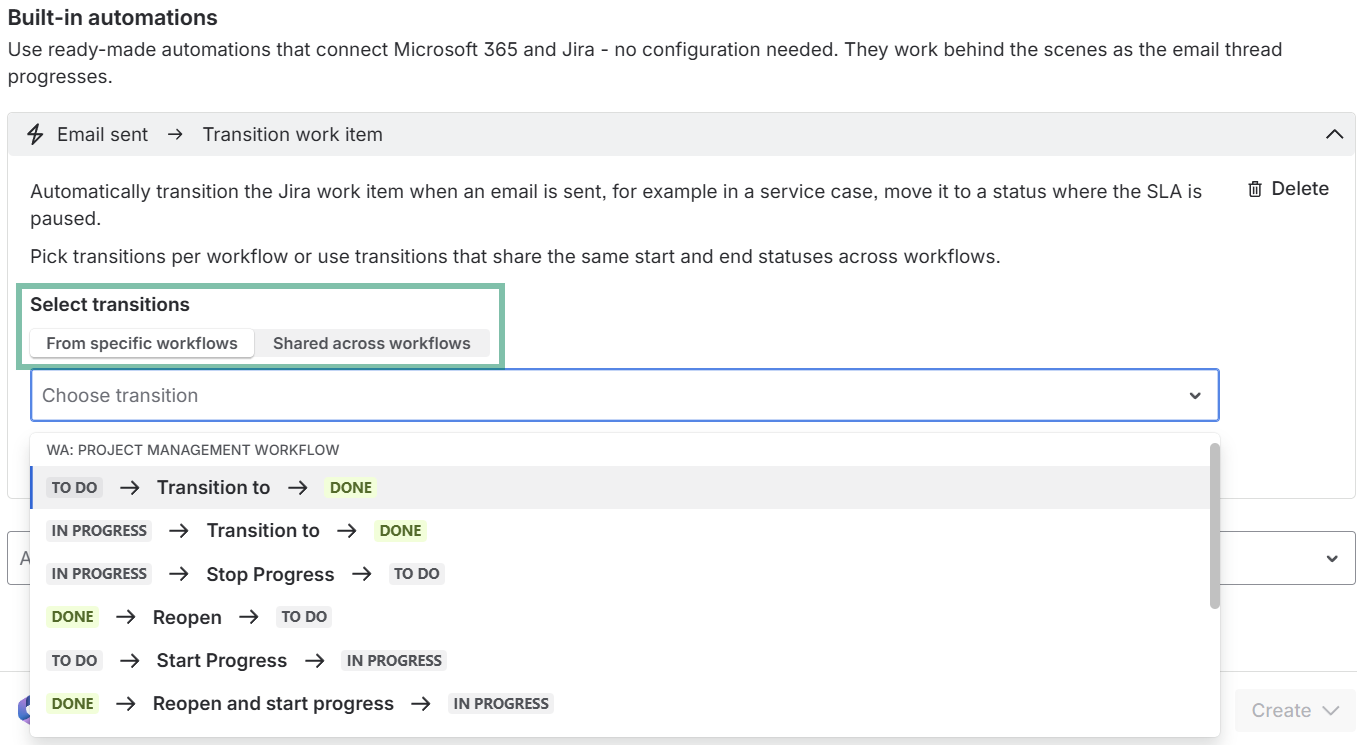The image size is (1357, 745).
Task: Click the Create button
Action: [x=1281, y=711]
